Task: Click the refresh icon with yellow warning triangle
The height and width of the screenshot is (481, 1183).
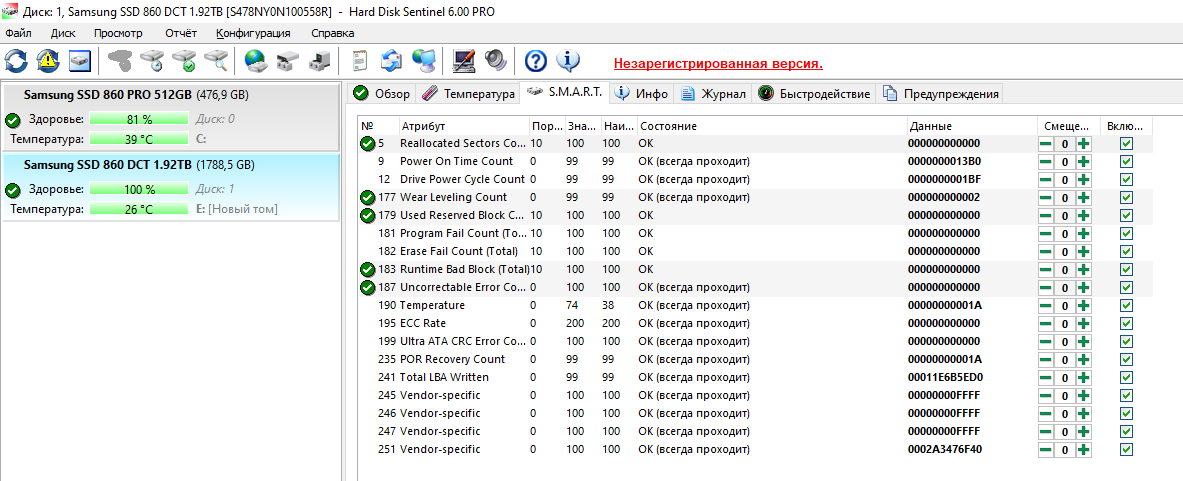Action: pos(48,60)
